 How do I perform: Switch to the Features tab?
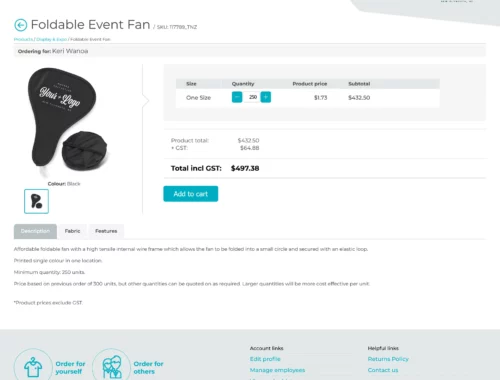pos(106,231)
